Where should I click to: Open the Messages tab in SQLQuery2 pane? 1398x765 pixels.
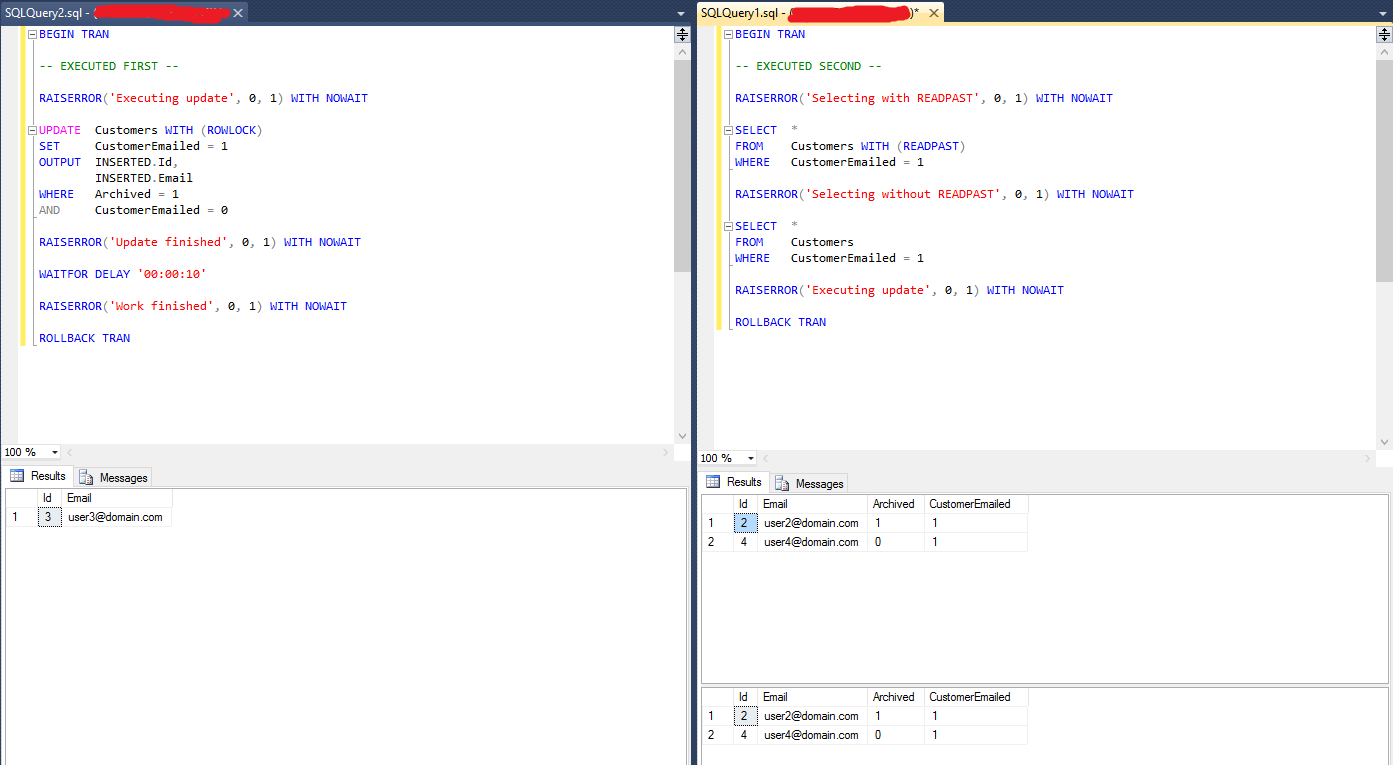[x=113, y=478]
